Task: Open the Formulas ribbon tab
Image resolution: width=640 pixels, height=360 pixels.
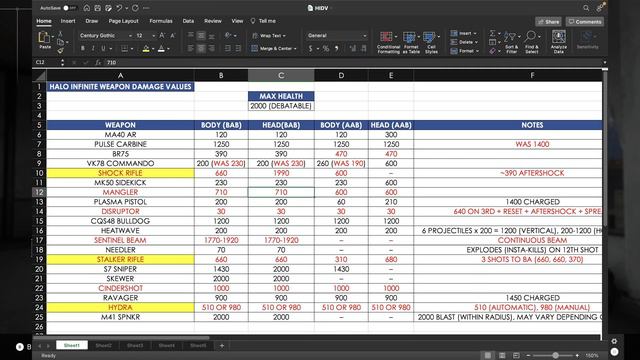Action: click(161, 21)
